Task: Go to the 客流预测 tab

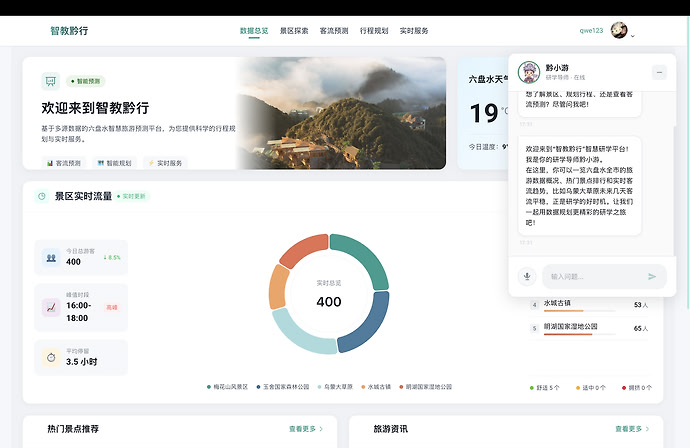Action: pos(334,31)
